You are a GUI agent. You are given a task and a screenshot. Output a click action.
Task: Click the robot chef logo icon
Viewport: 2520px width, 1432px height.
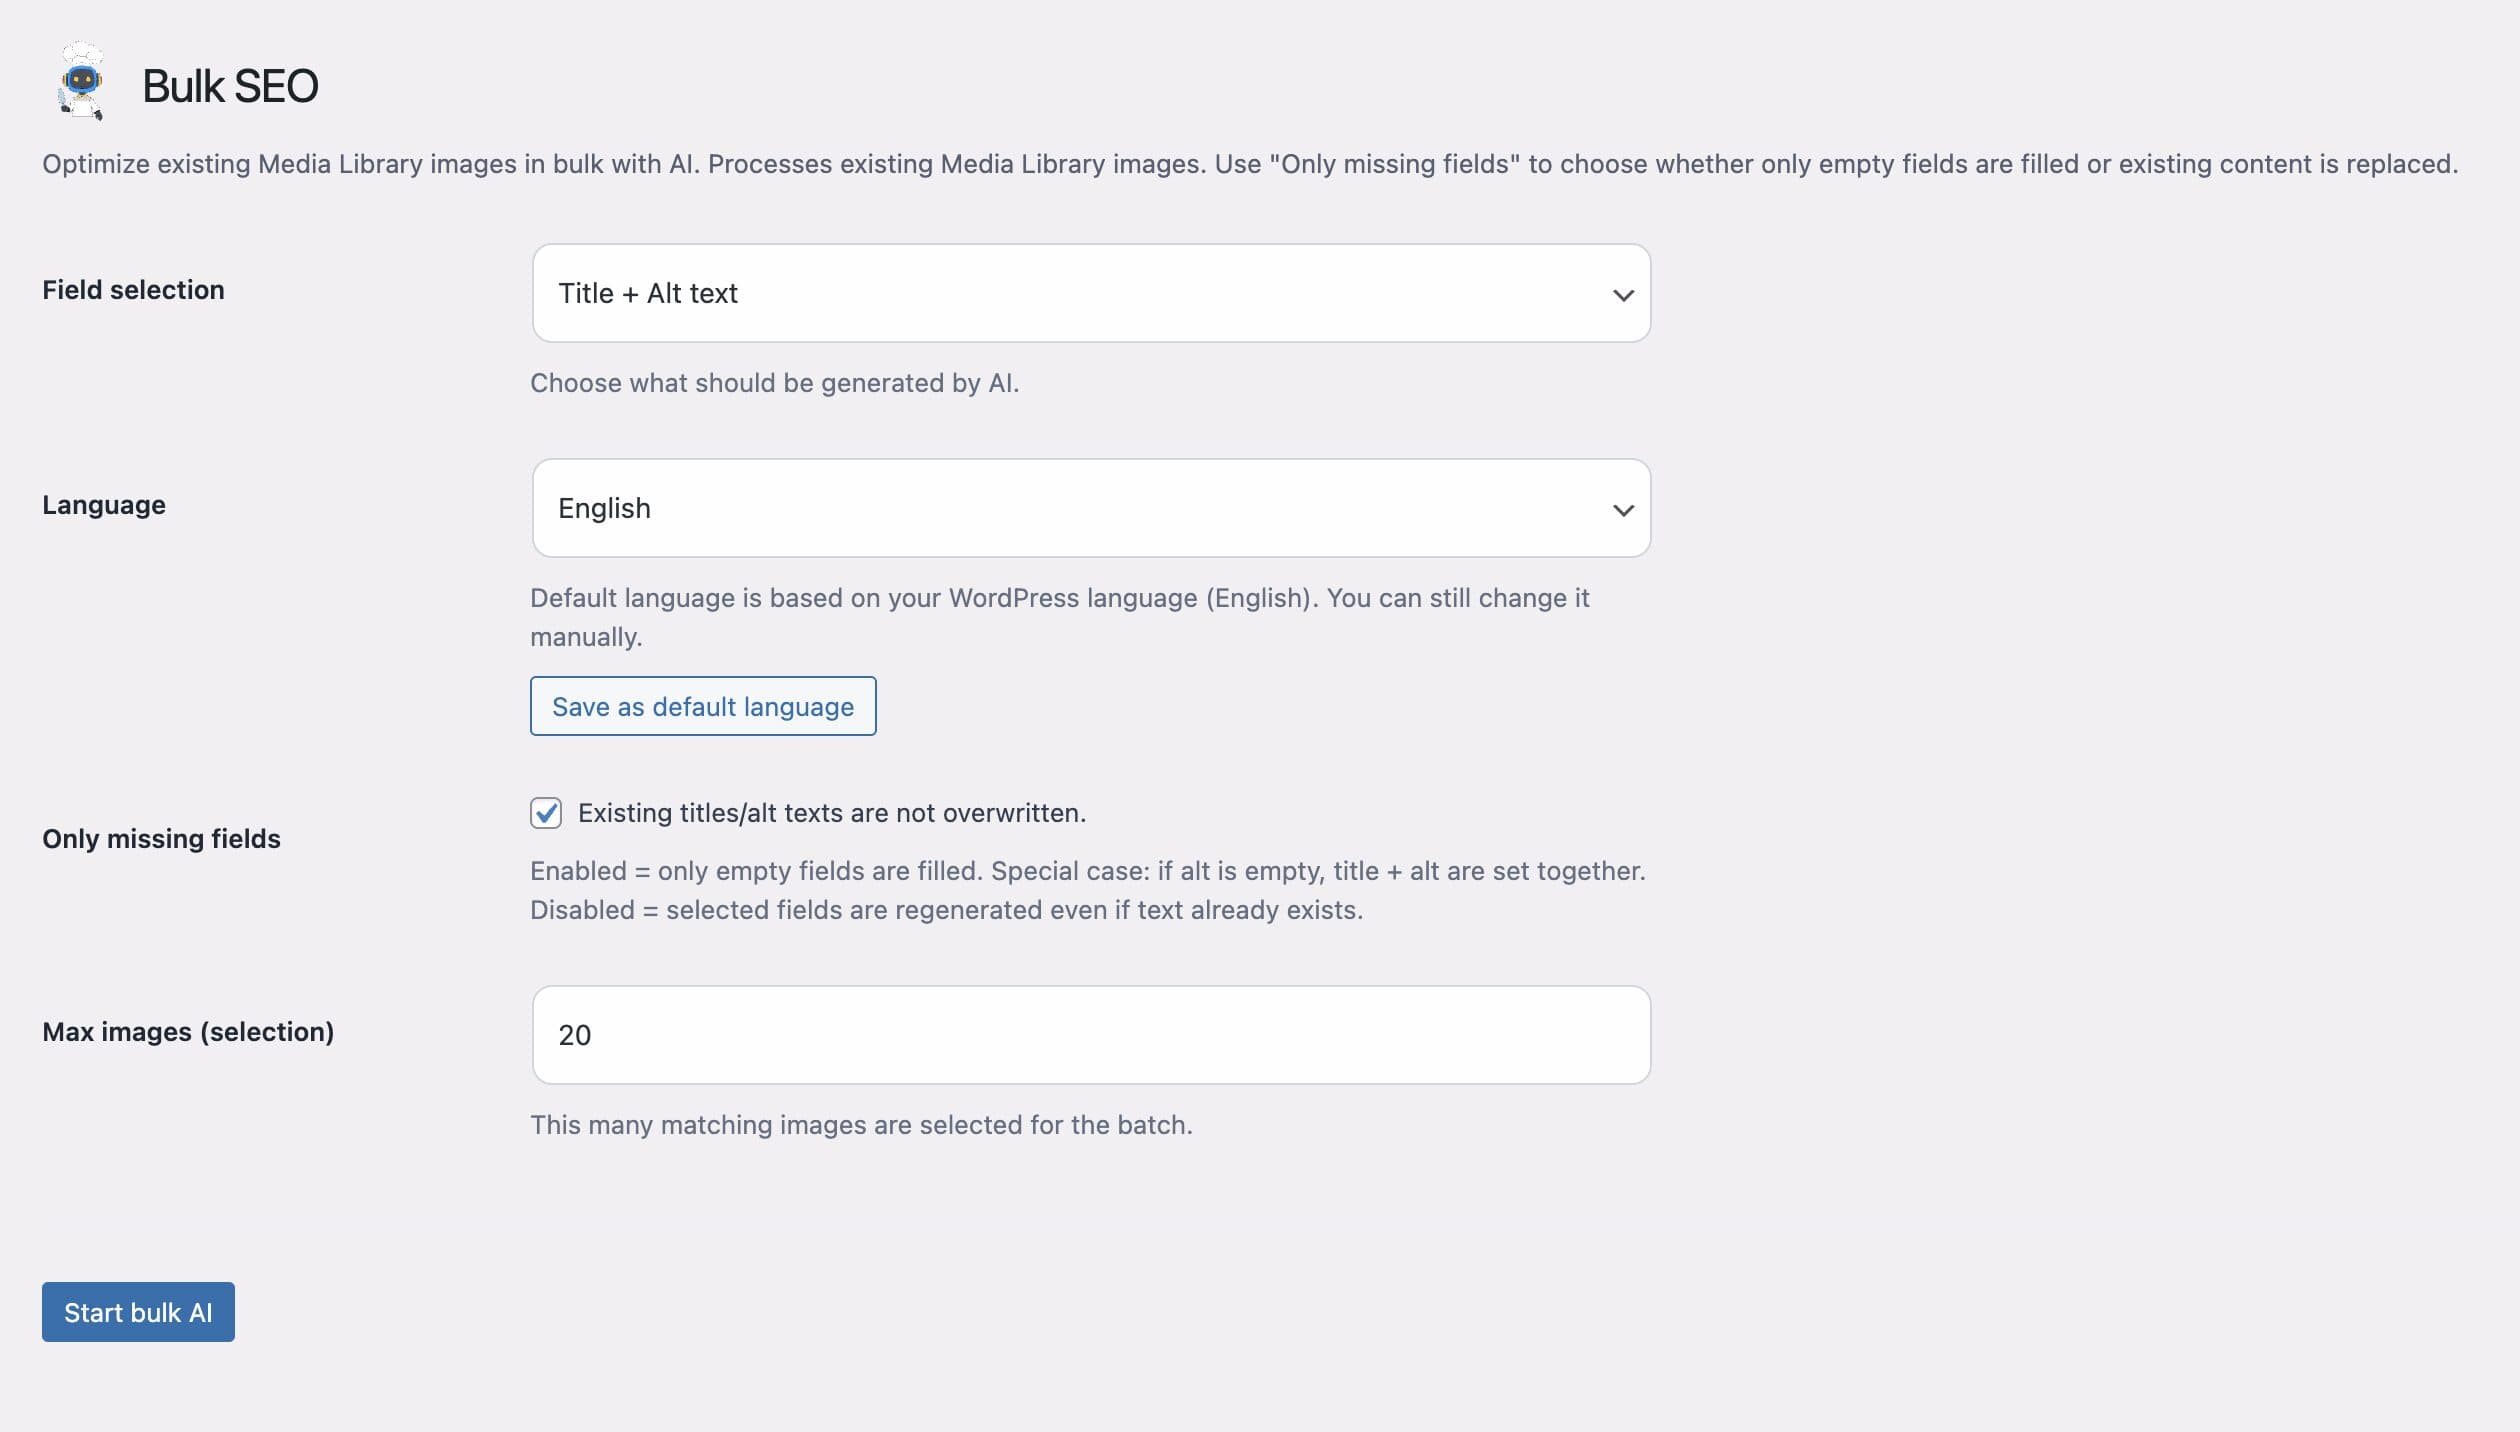pos(81,82)
